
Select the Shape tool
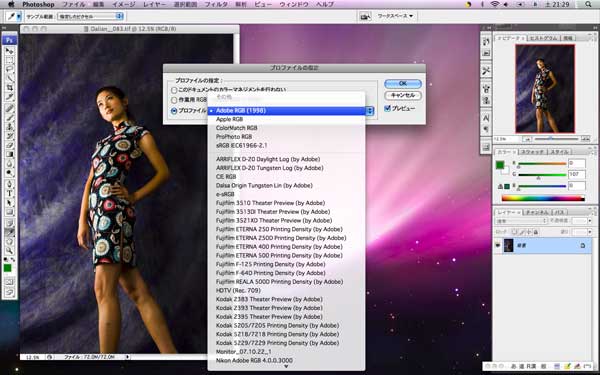point(9,212)
